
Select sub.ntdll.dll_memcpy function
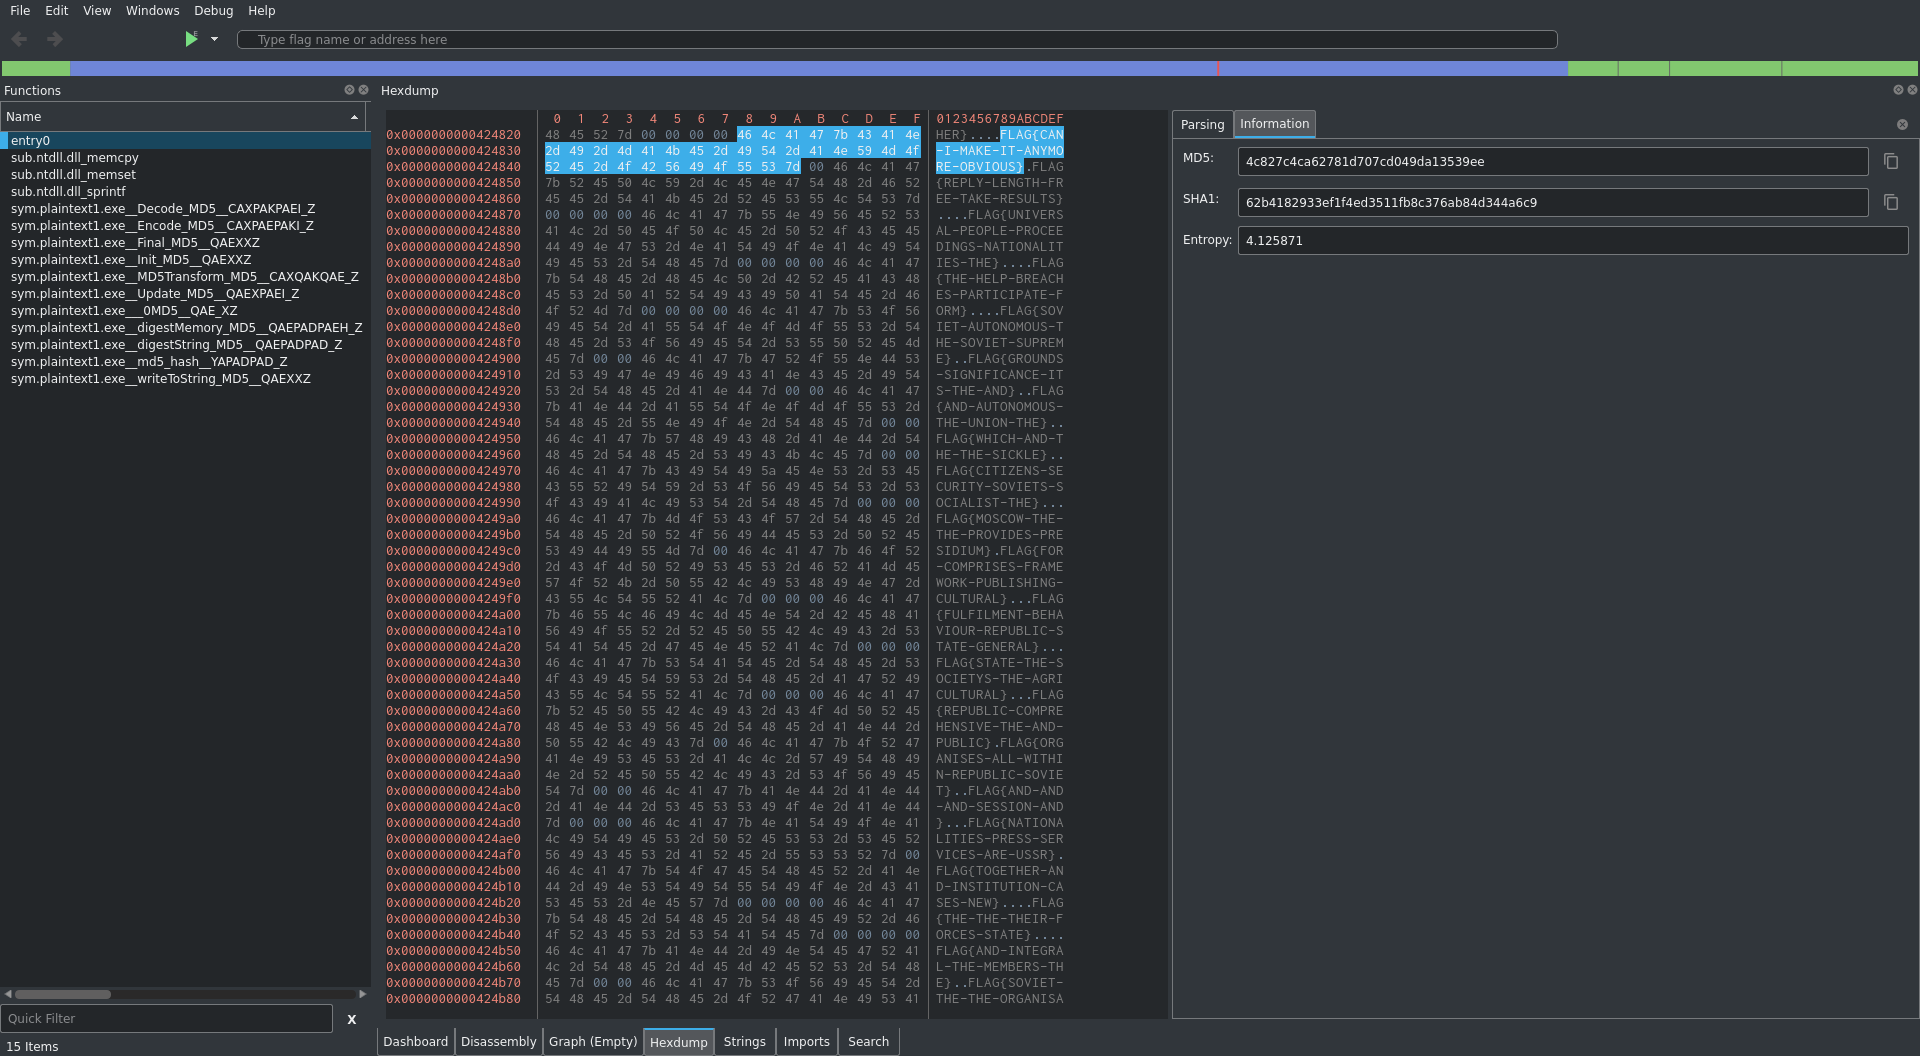tap(185, 158)
